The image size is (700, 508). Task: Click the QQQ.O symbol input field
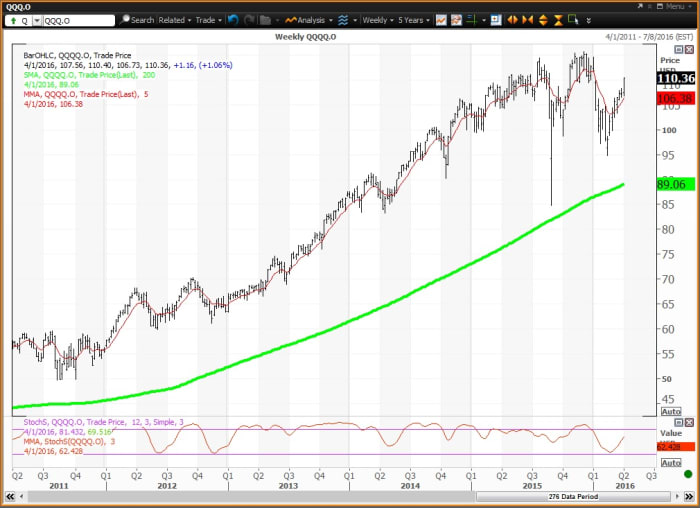(79, 21)
